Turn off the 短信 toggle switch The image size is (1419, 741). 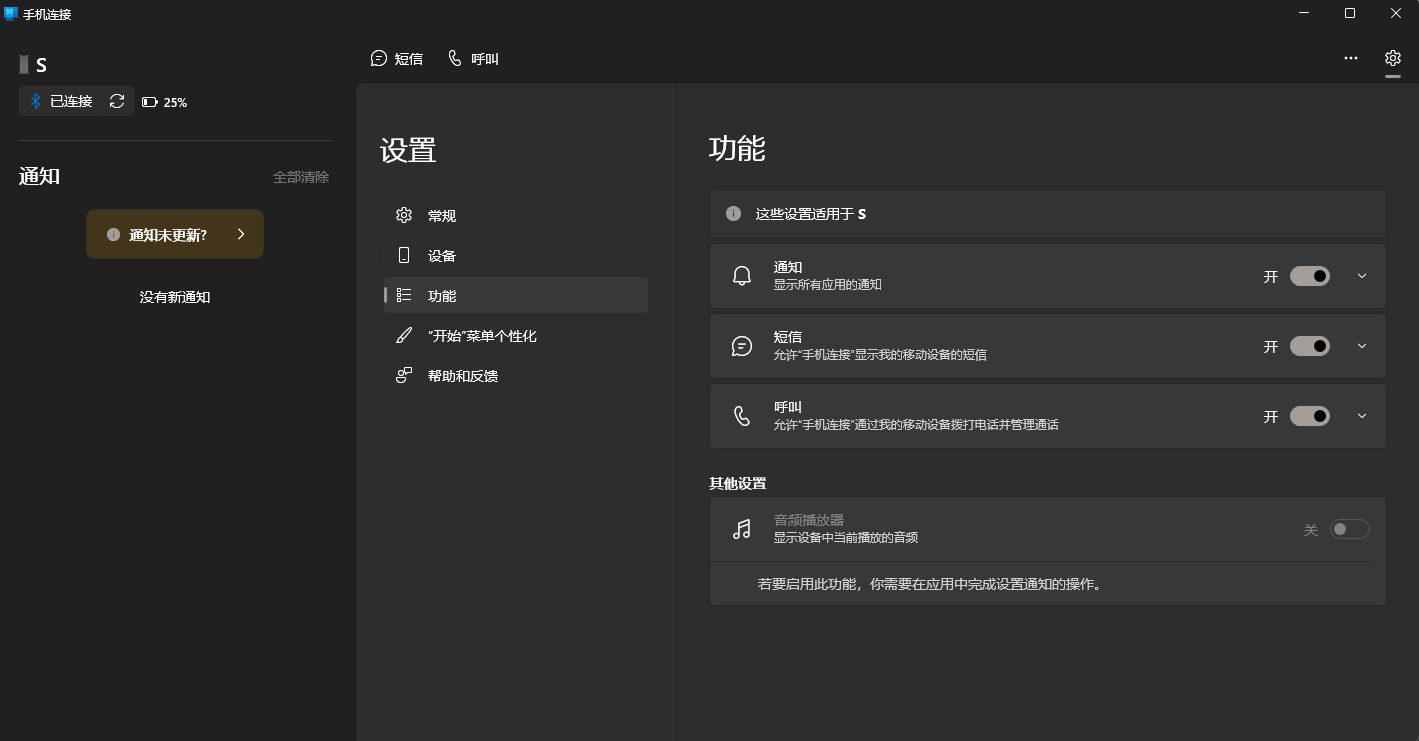click(x=1310, y=346)
